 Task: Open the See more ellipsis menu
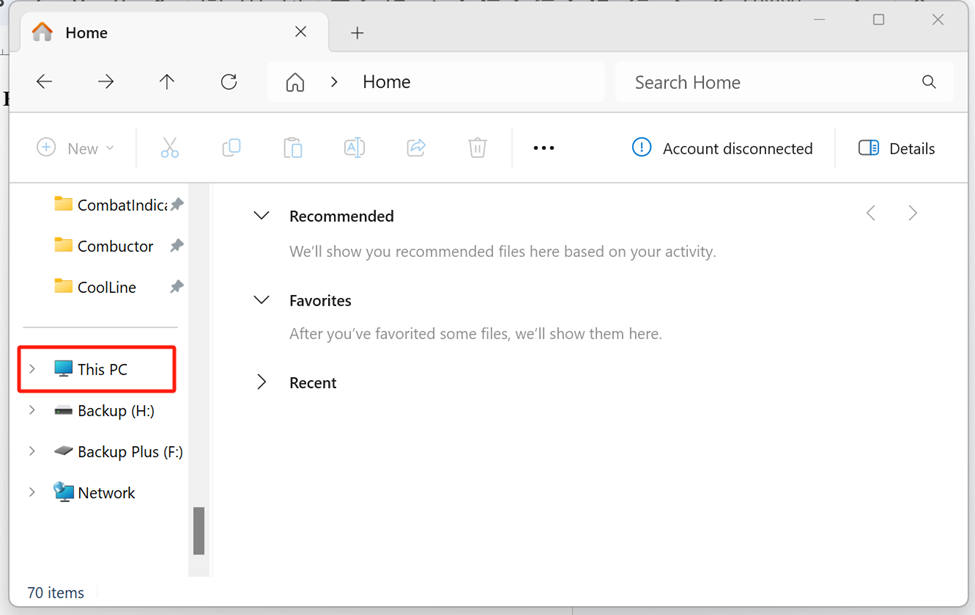click(543, 148)
